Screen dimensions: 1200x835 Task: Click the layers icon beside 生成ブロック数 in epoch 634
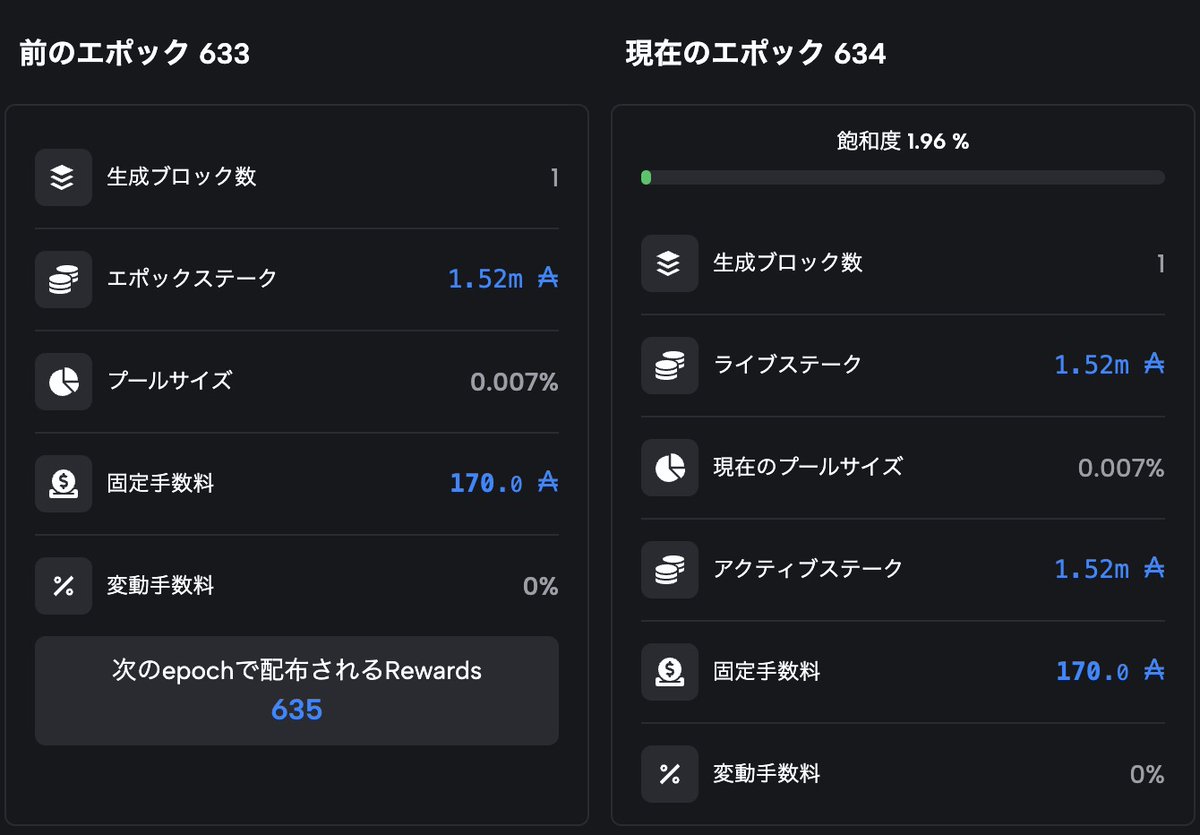669,263
